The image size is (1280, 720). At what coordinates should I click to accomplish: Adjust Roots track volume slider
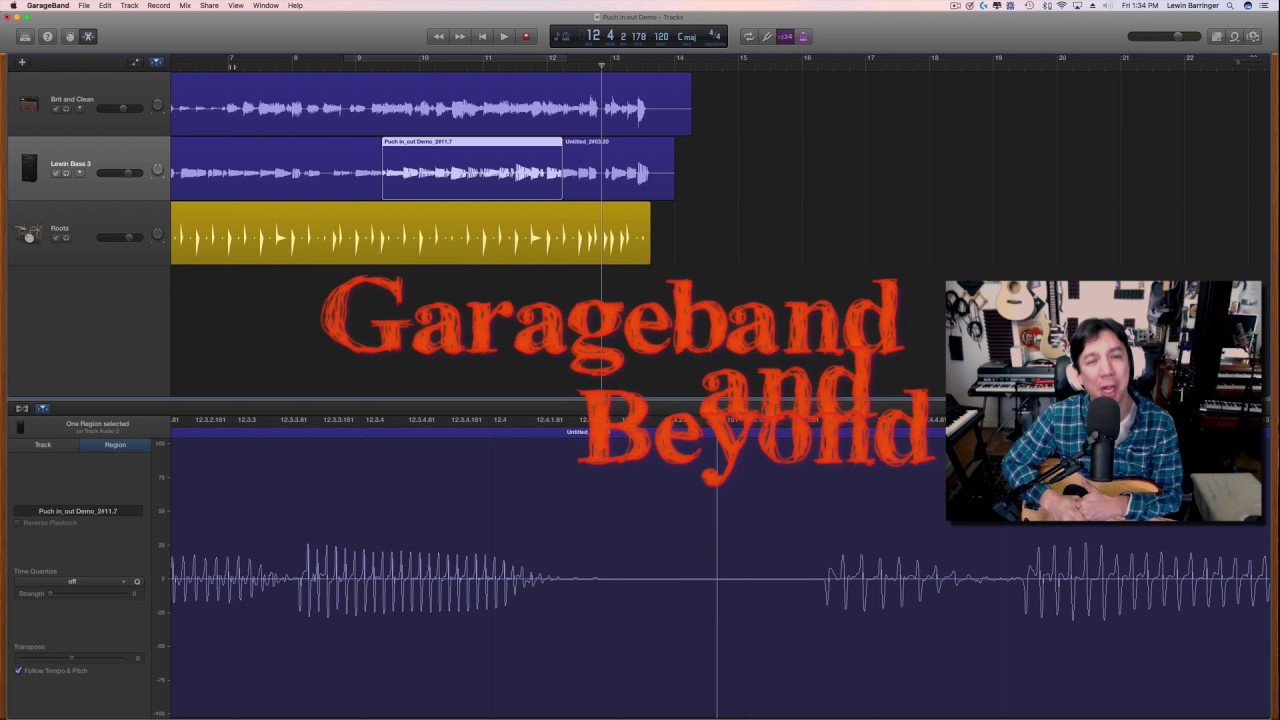[x=119, y=237]
